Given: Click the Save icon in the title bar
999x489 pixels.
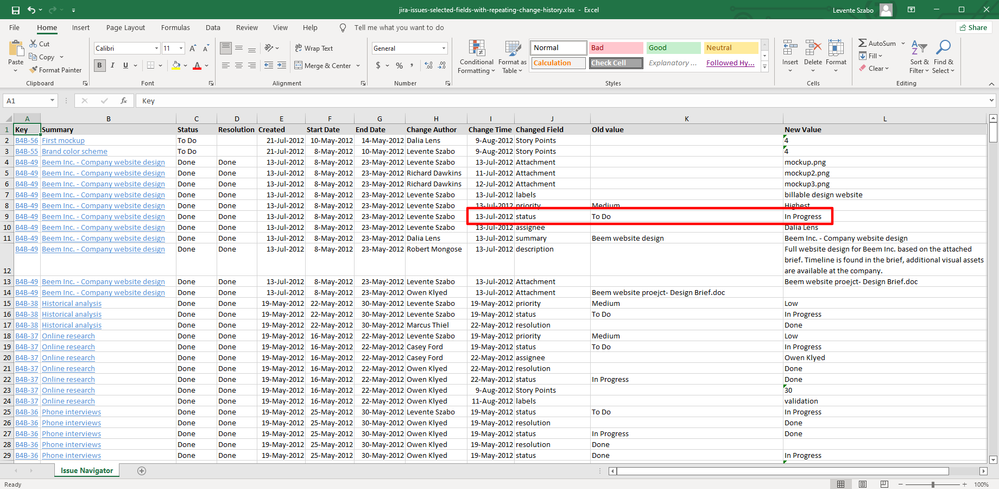Looking at the screenshot, I should tap(16, 10).
